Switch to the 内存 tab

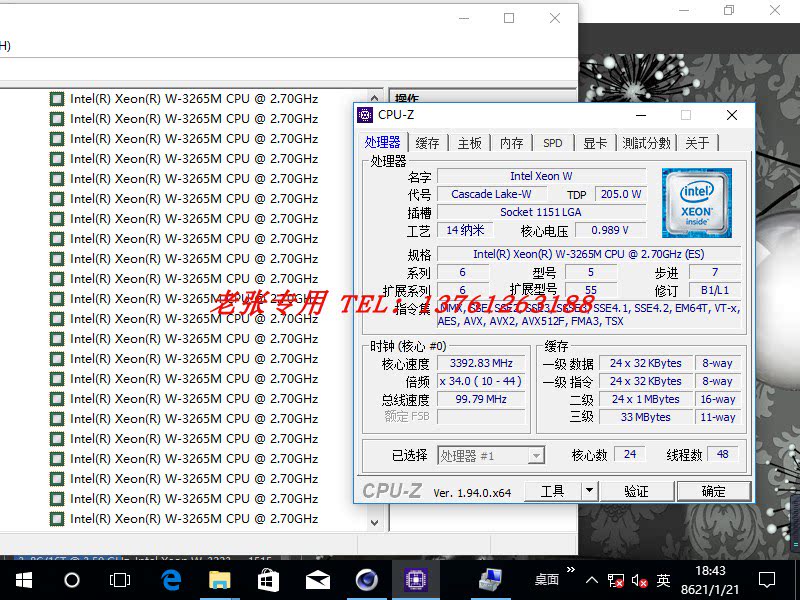point(512,143)
